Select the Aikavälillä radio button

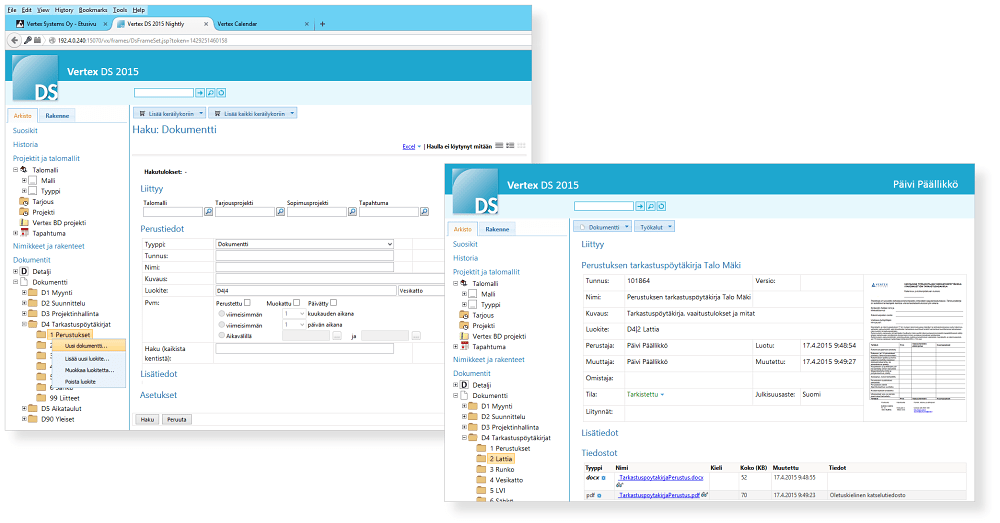[x=220, y=335]
